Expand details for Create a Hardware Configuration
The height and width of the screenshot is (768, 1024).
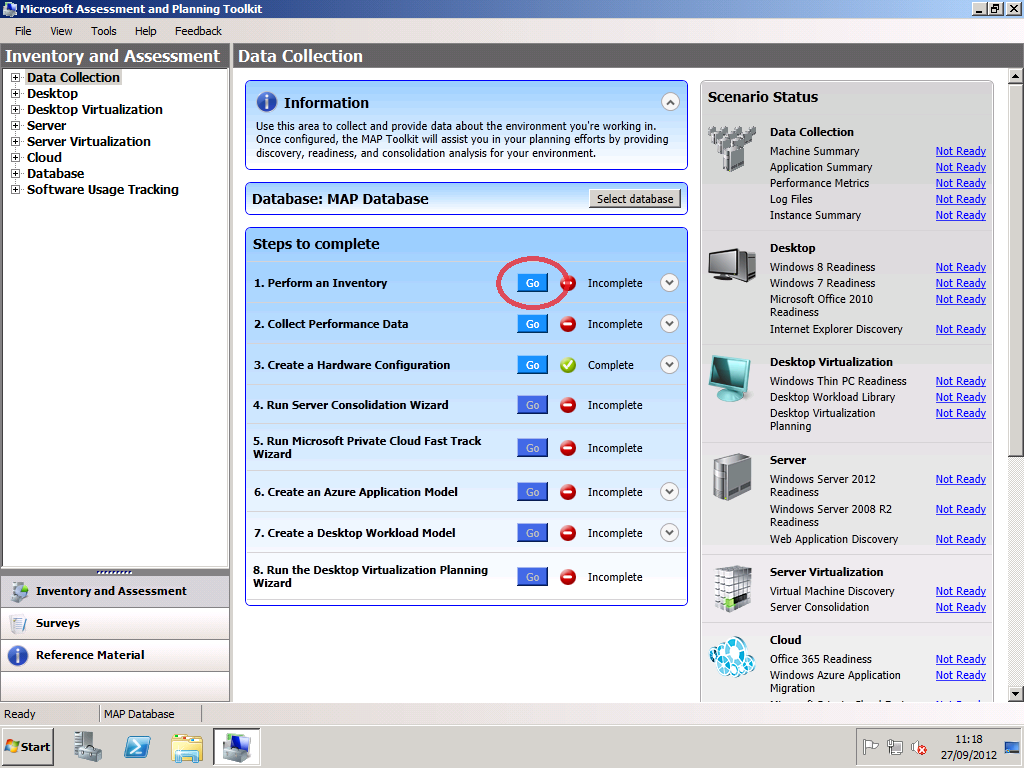coord(669,364)
